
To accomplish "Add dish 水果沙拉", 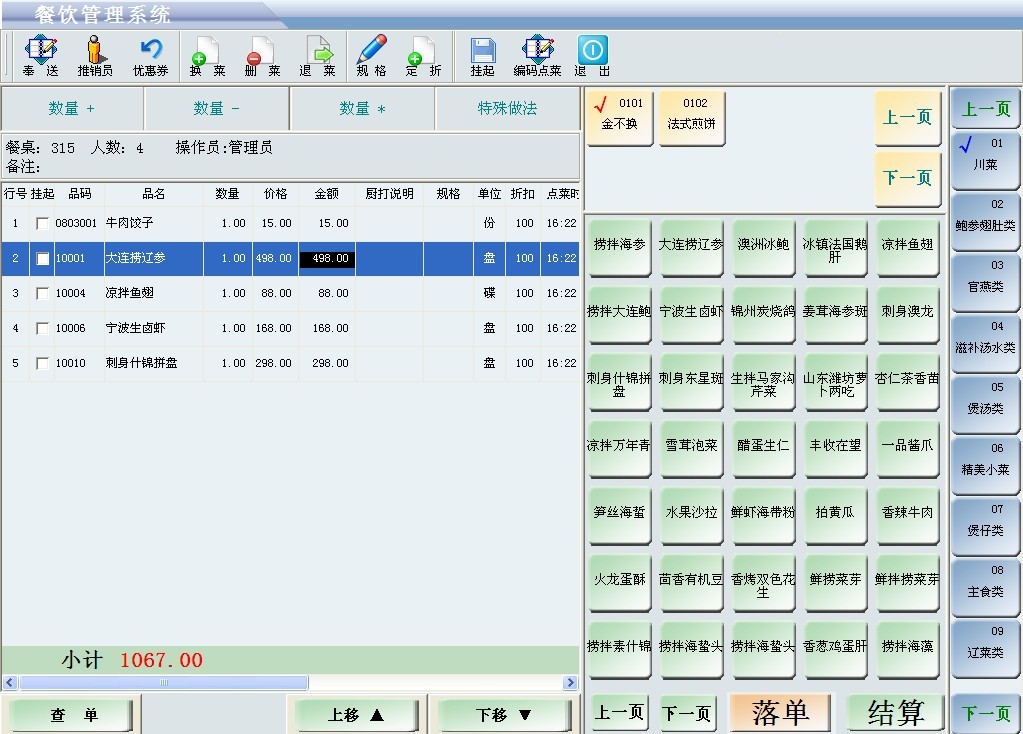I will point(691,516).
